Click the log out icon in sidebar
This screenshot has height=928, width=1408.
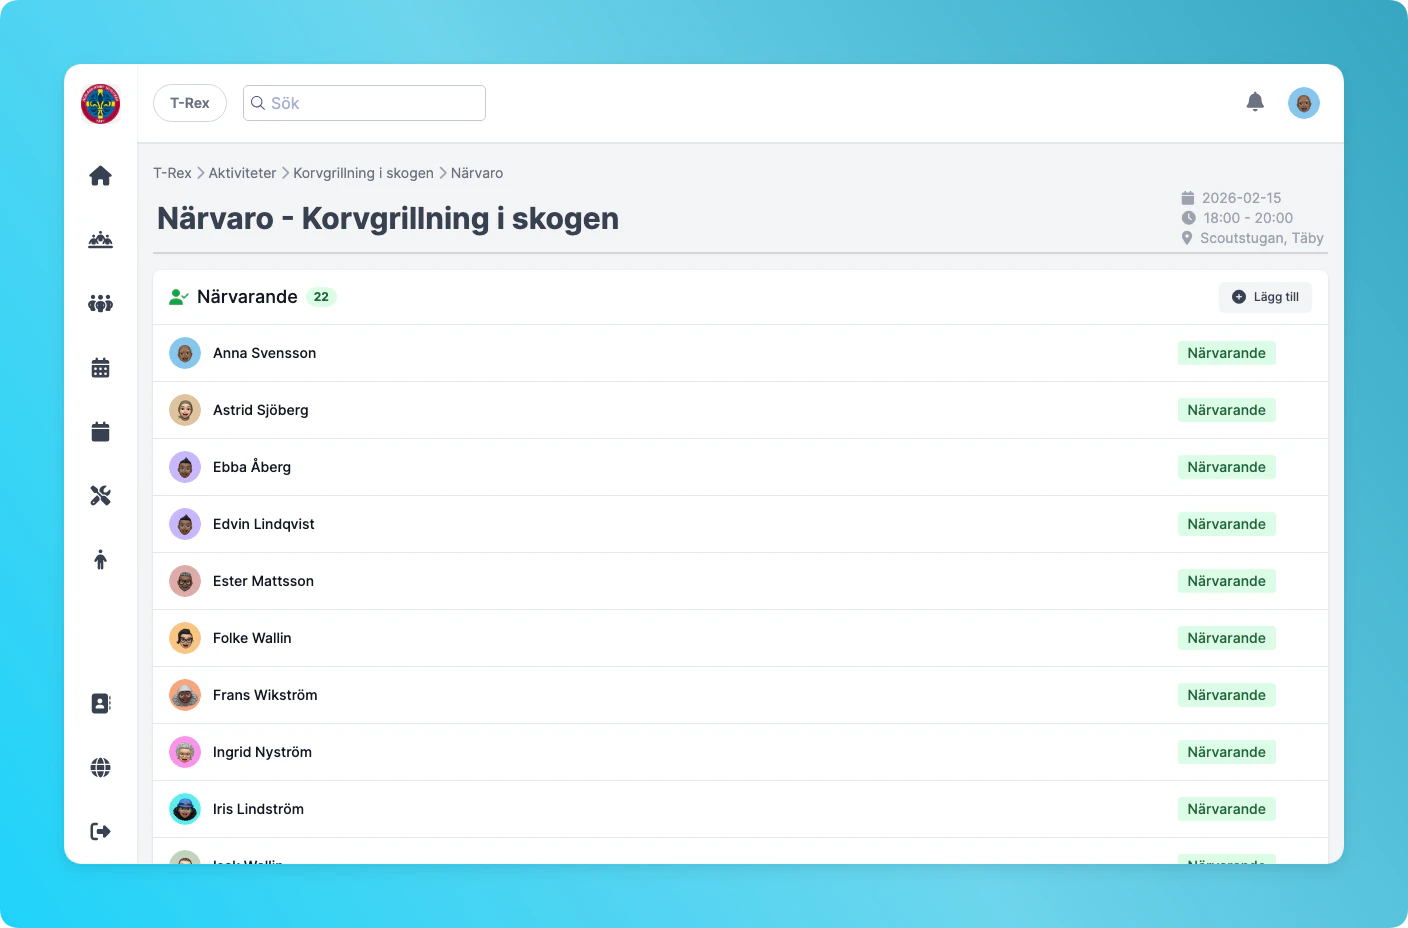point(100,832)
